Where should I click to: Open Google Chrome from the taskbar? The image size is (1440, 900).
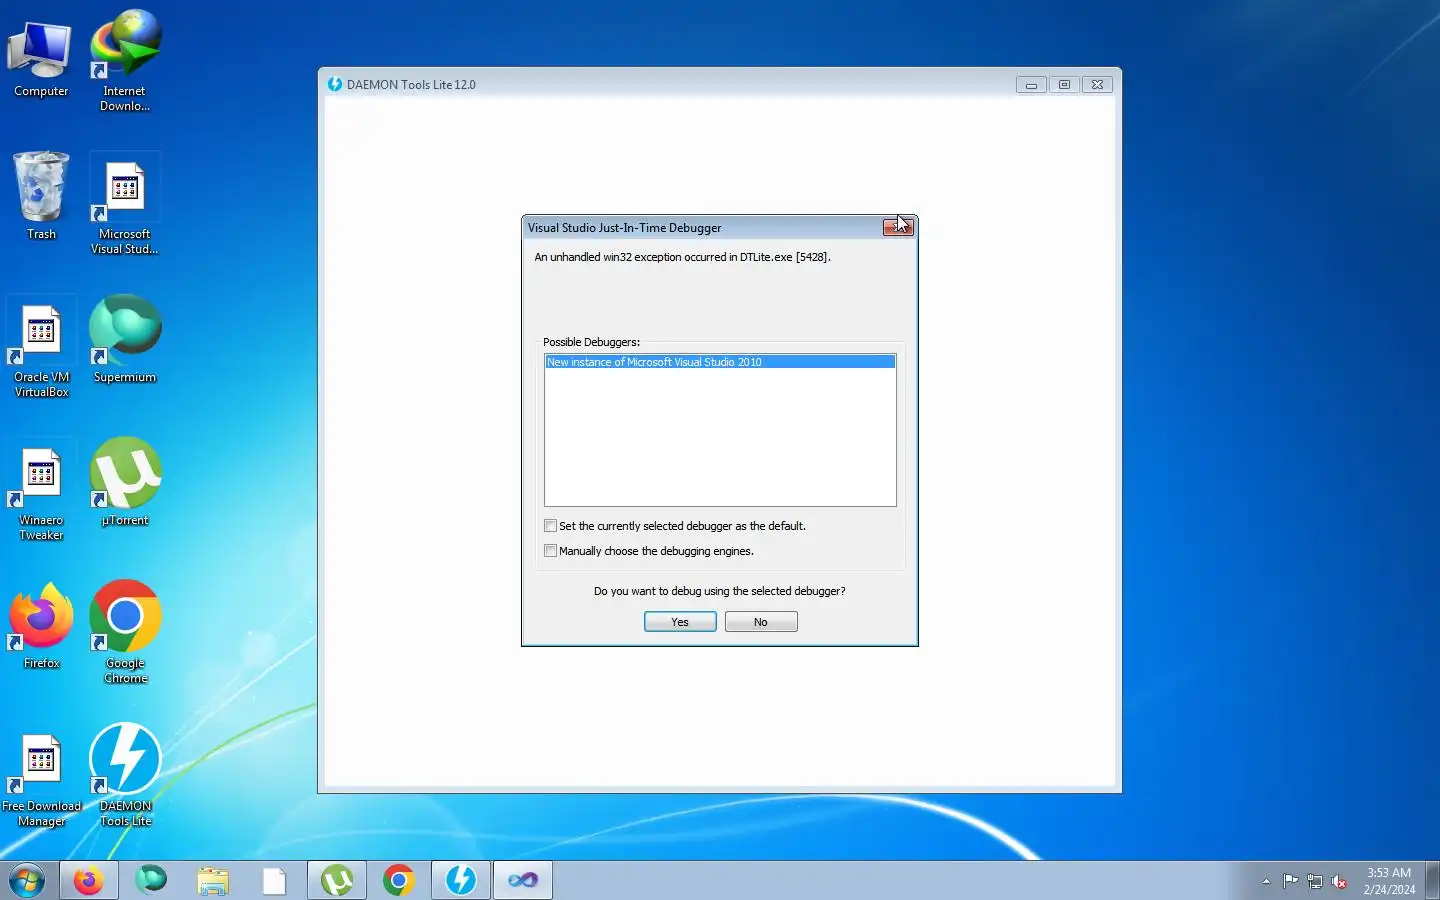pyautogui.click(x=399, y=881)
